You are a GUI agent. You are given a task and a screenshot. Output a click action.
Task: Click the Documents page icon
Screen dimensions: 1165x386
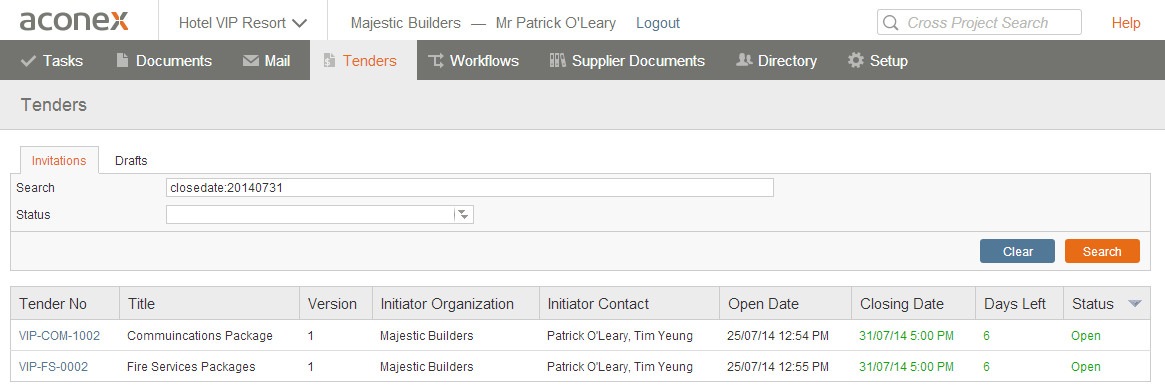(123, 61)
